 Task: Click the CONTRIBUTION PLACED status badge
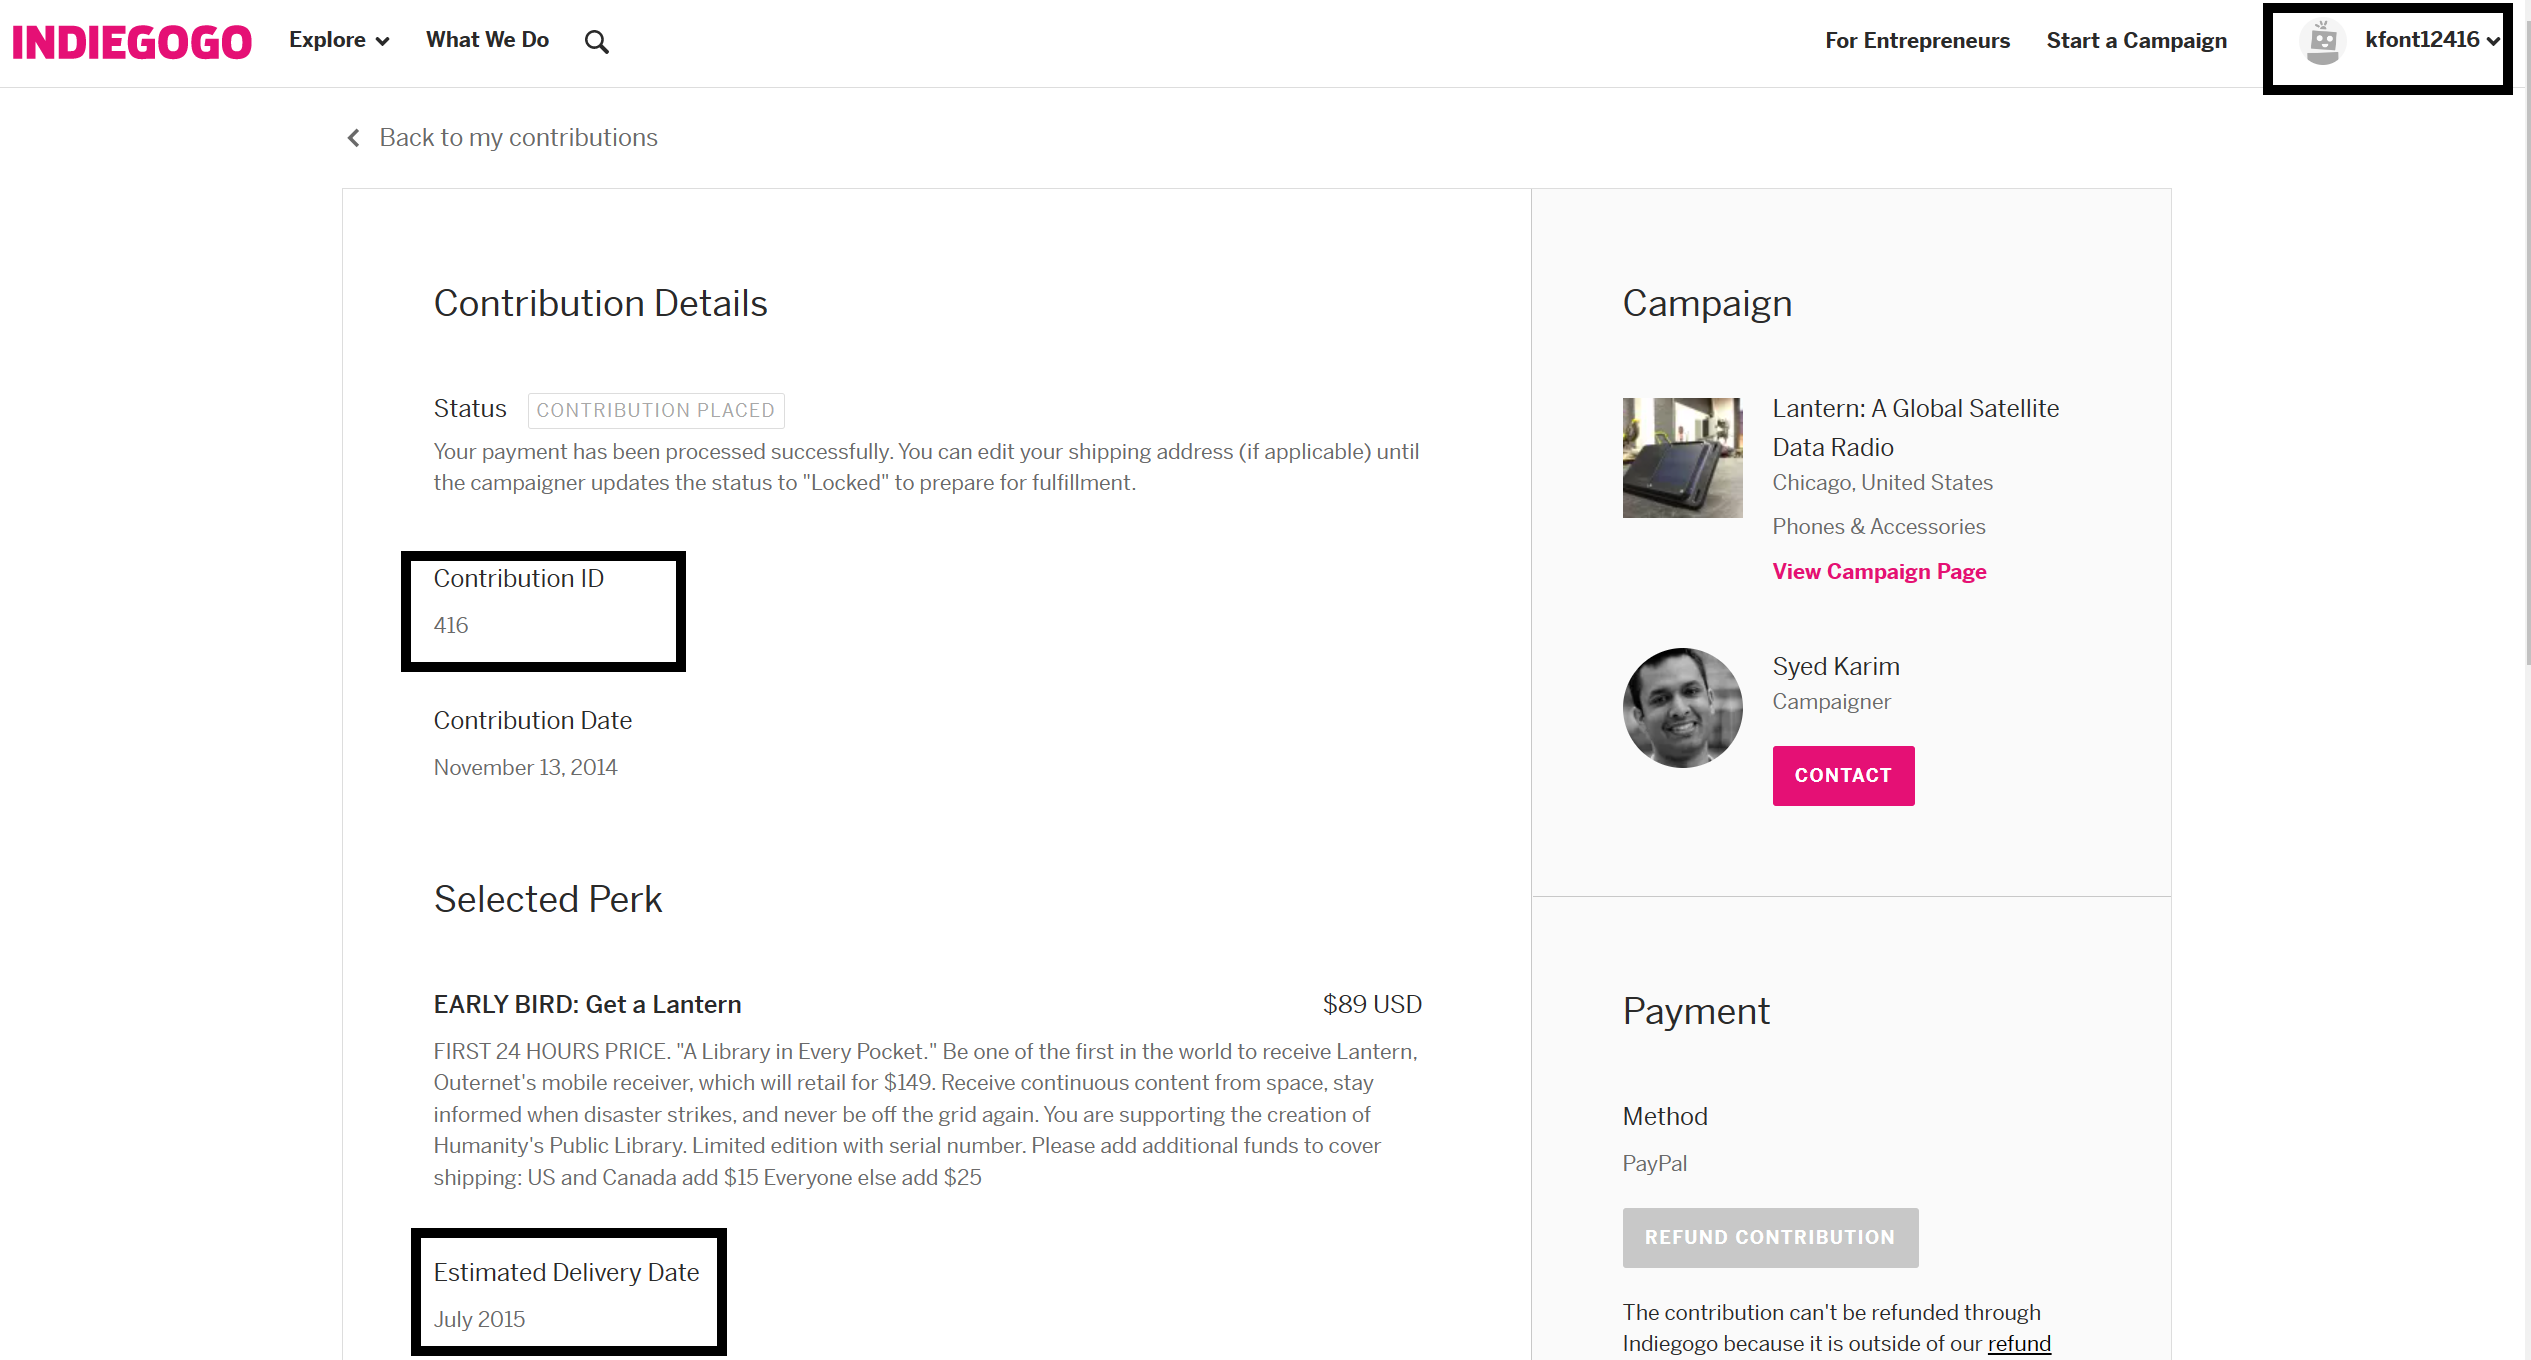[655, 410]
